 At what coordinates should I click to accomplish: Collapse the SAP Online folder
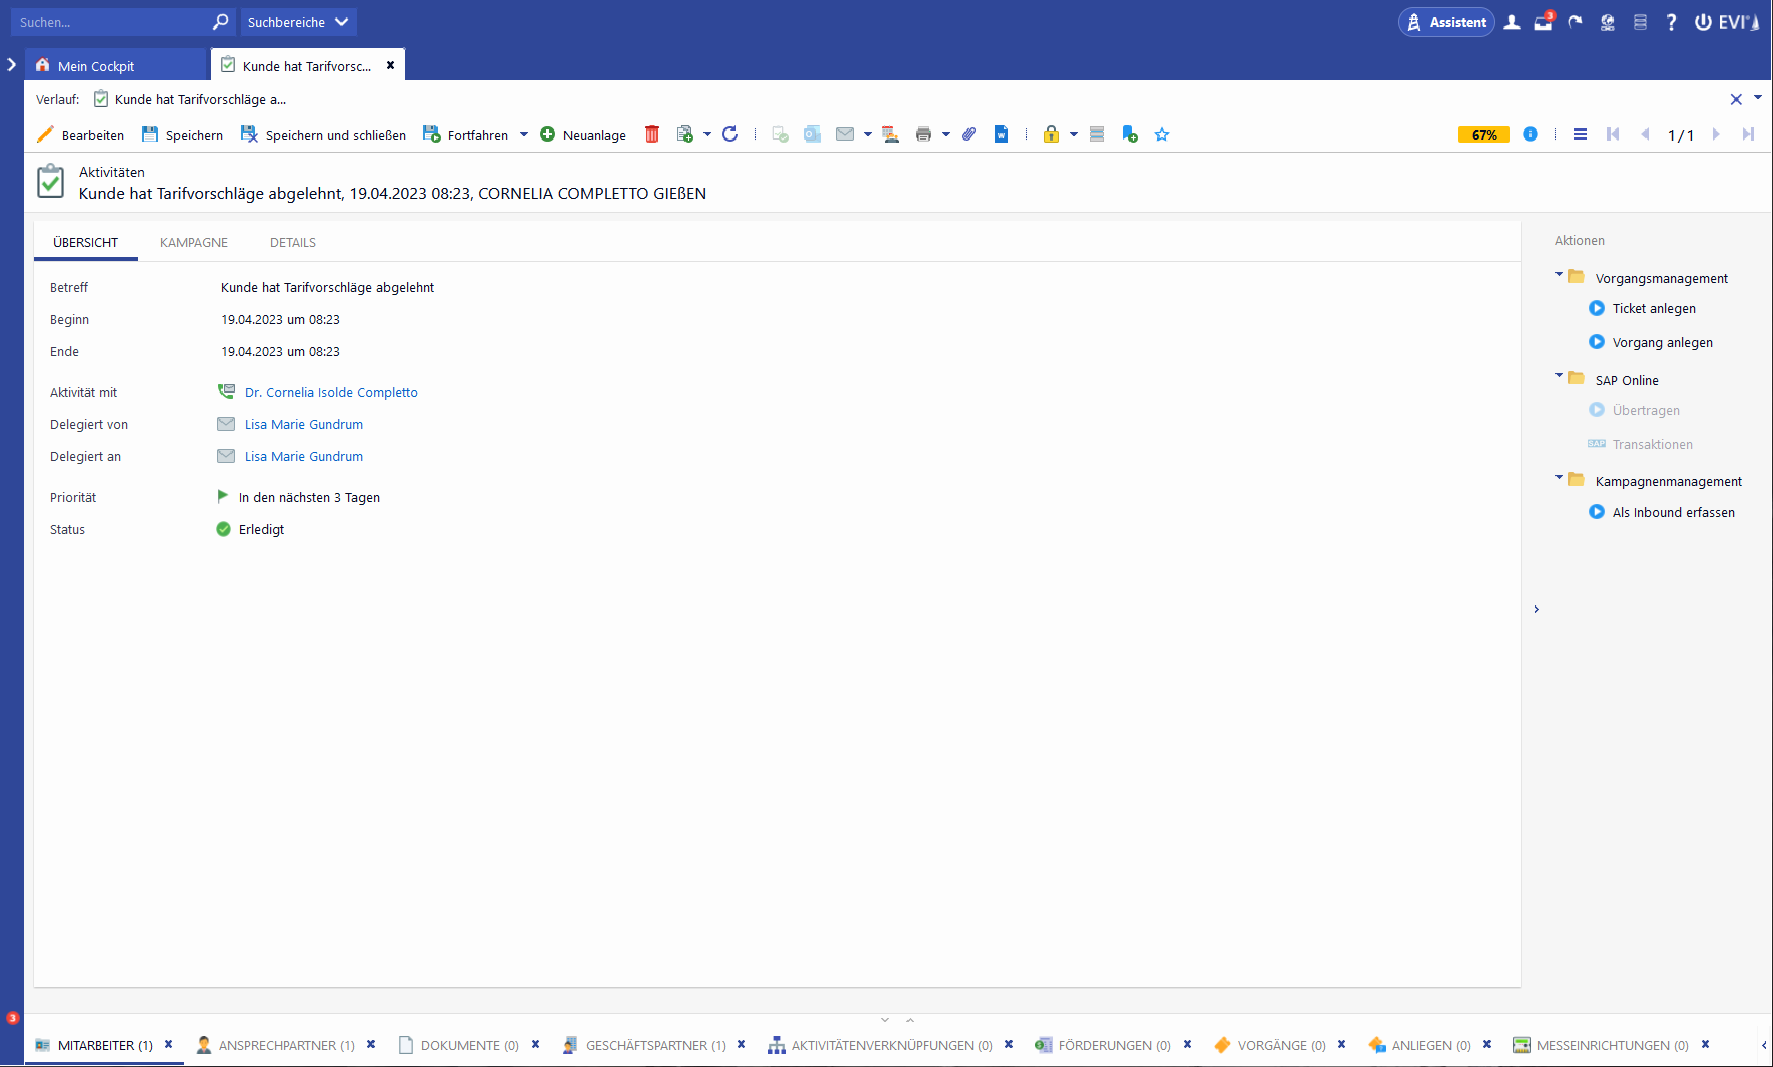click(1559, 377)
